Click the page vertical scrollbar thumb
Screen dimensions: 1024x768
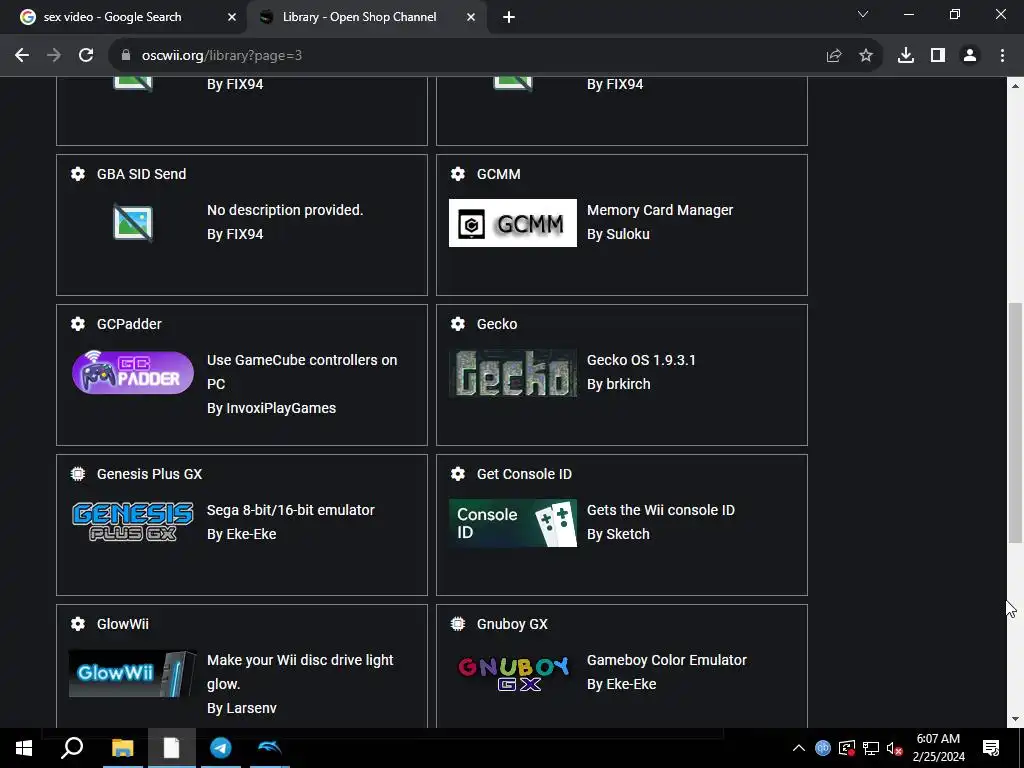1015,423
